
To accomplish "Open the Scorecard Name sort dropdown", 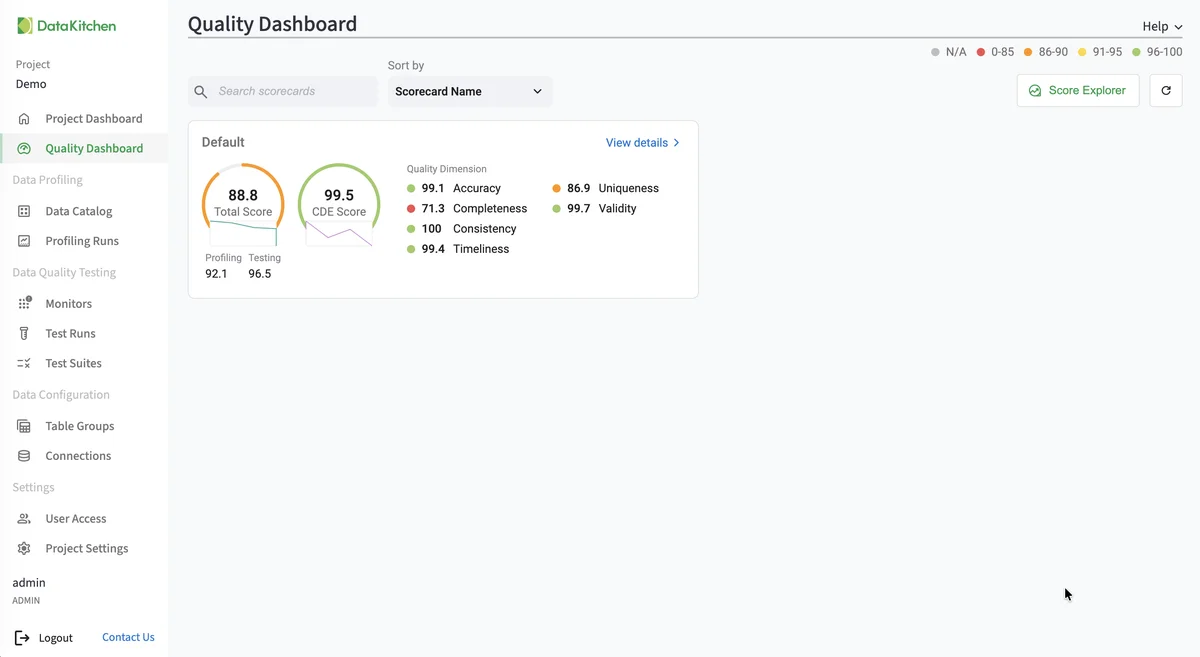I will pyautogui.click(x=470, y=91).
